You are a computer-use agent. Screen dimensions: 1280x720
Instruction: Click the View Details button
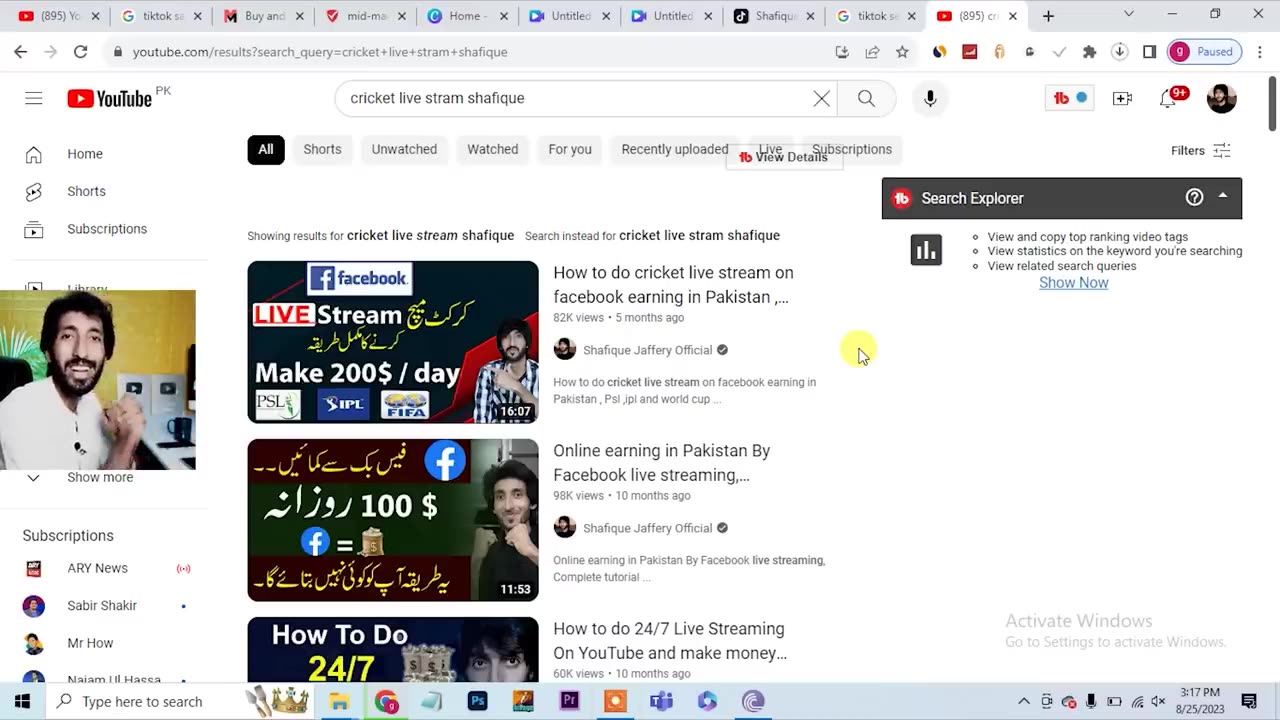click(784, 157)
